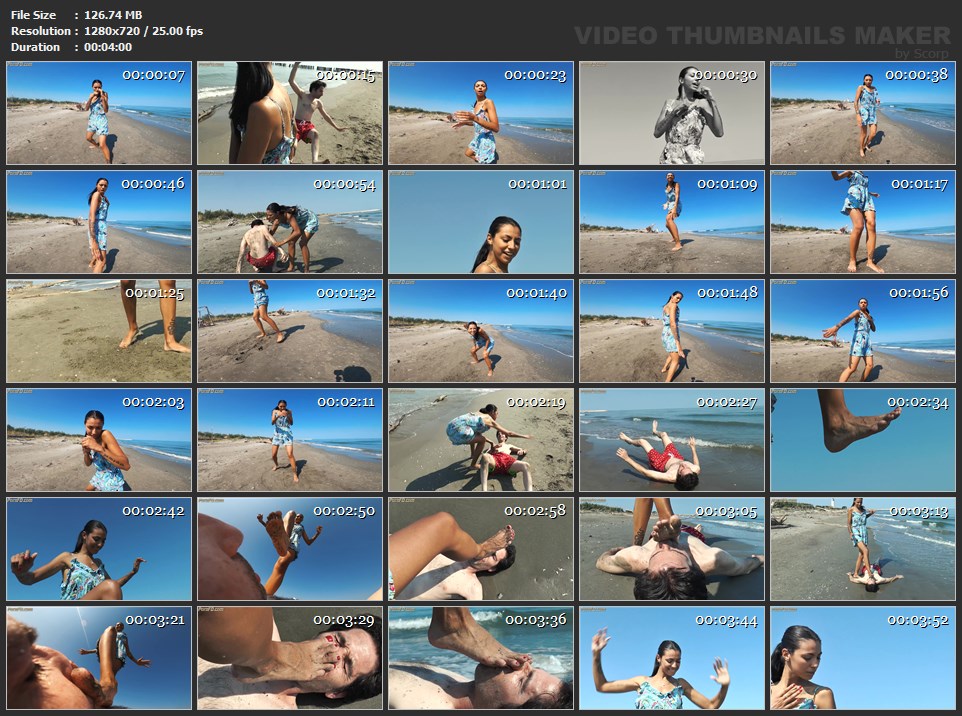962x716 pixels.
Task: Click the Resolution label
Action: [40, 31]
